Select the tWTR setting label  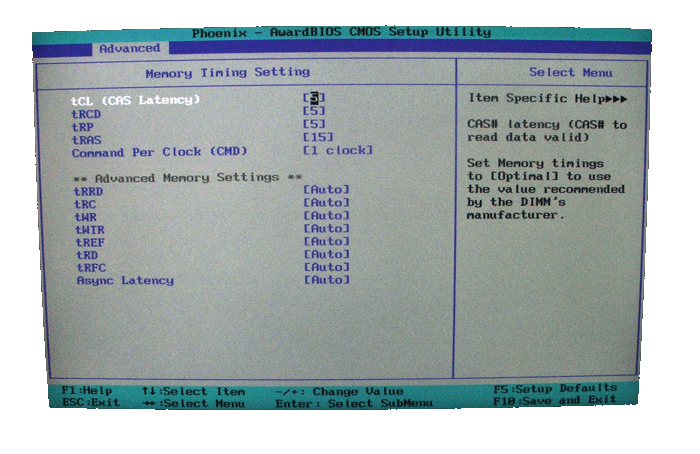(x=90, y=230)
